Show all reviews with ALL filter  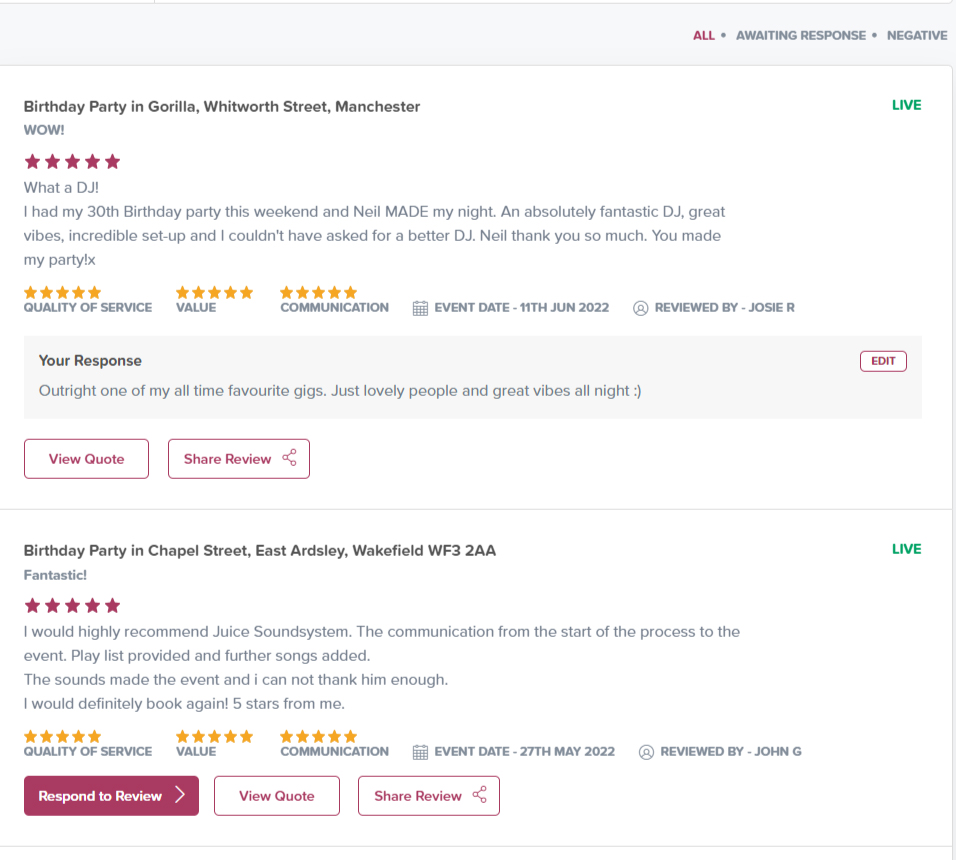pos(704,35)
